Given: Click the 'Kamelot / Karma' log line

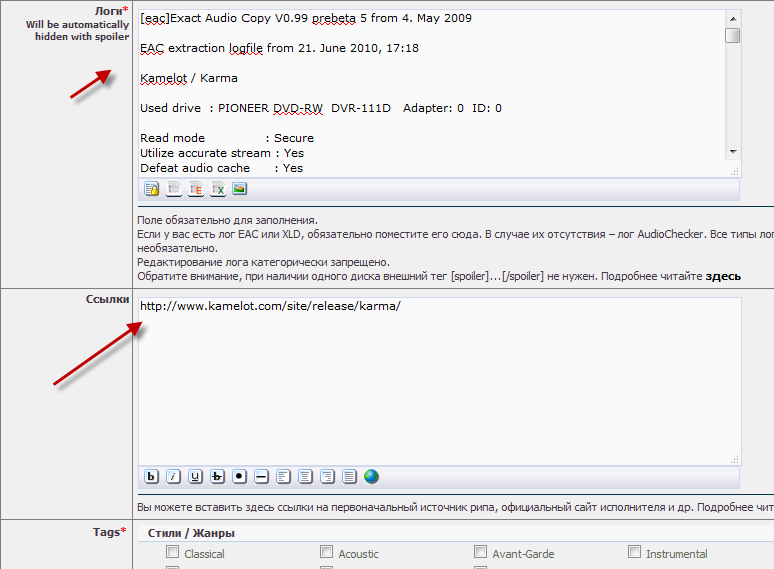Looking at the screenshot, I should tap(189, 78).
